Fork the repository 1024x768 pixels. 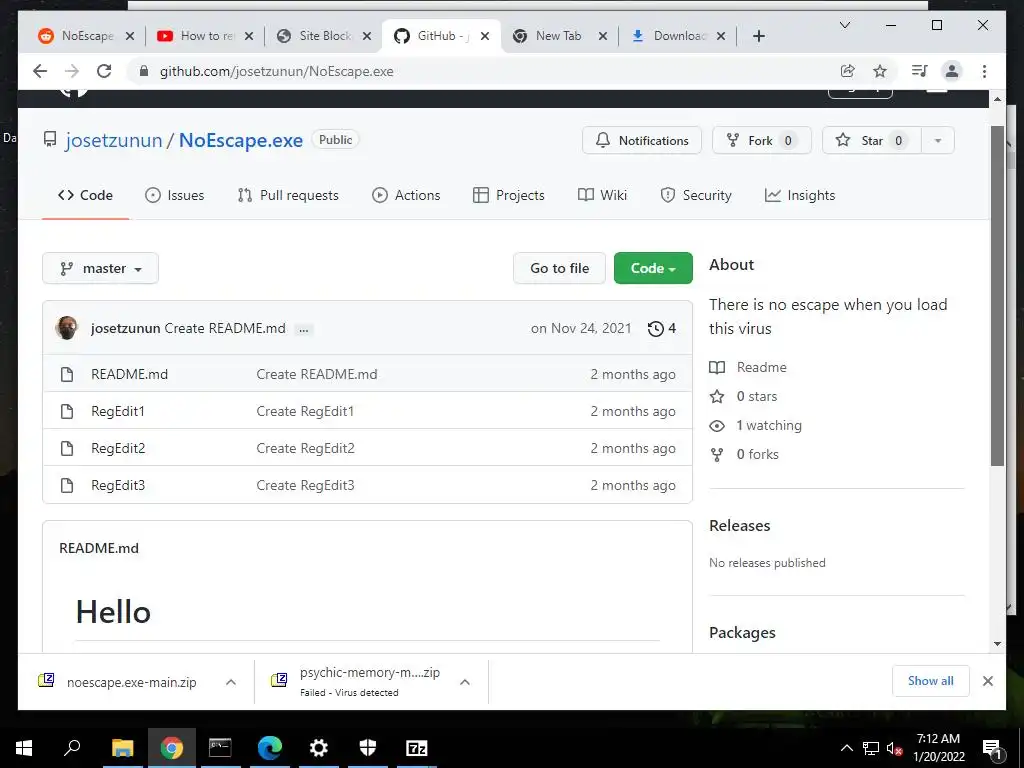click(761, 140)
